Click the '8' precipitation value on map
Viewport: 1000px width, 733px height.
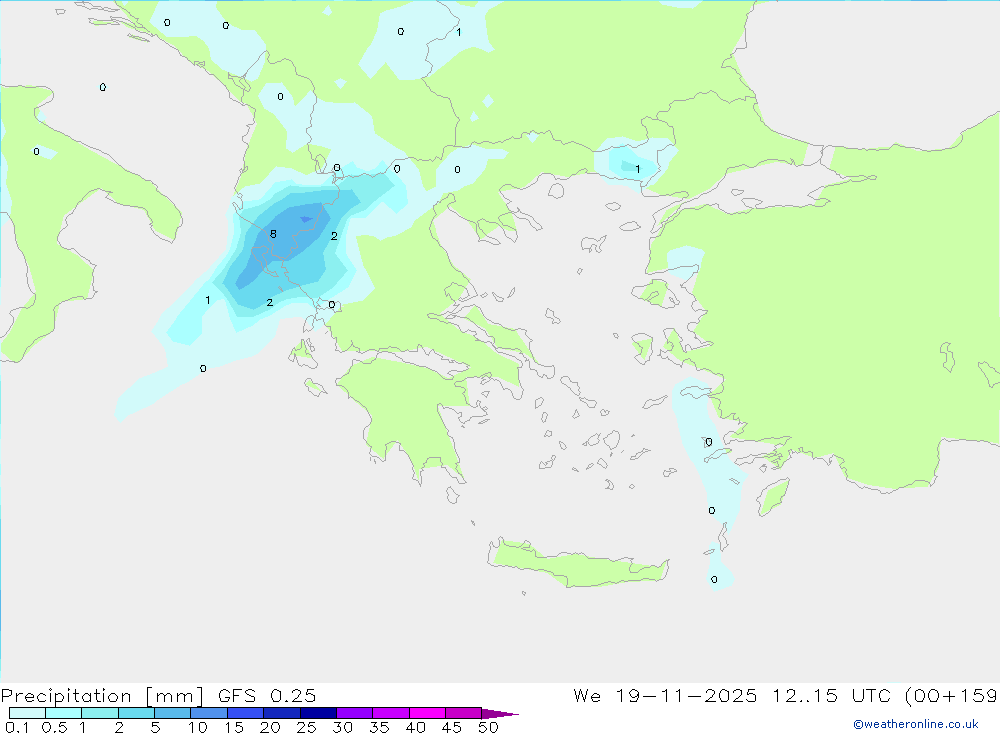(273, 234)
